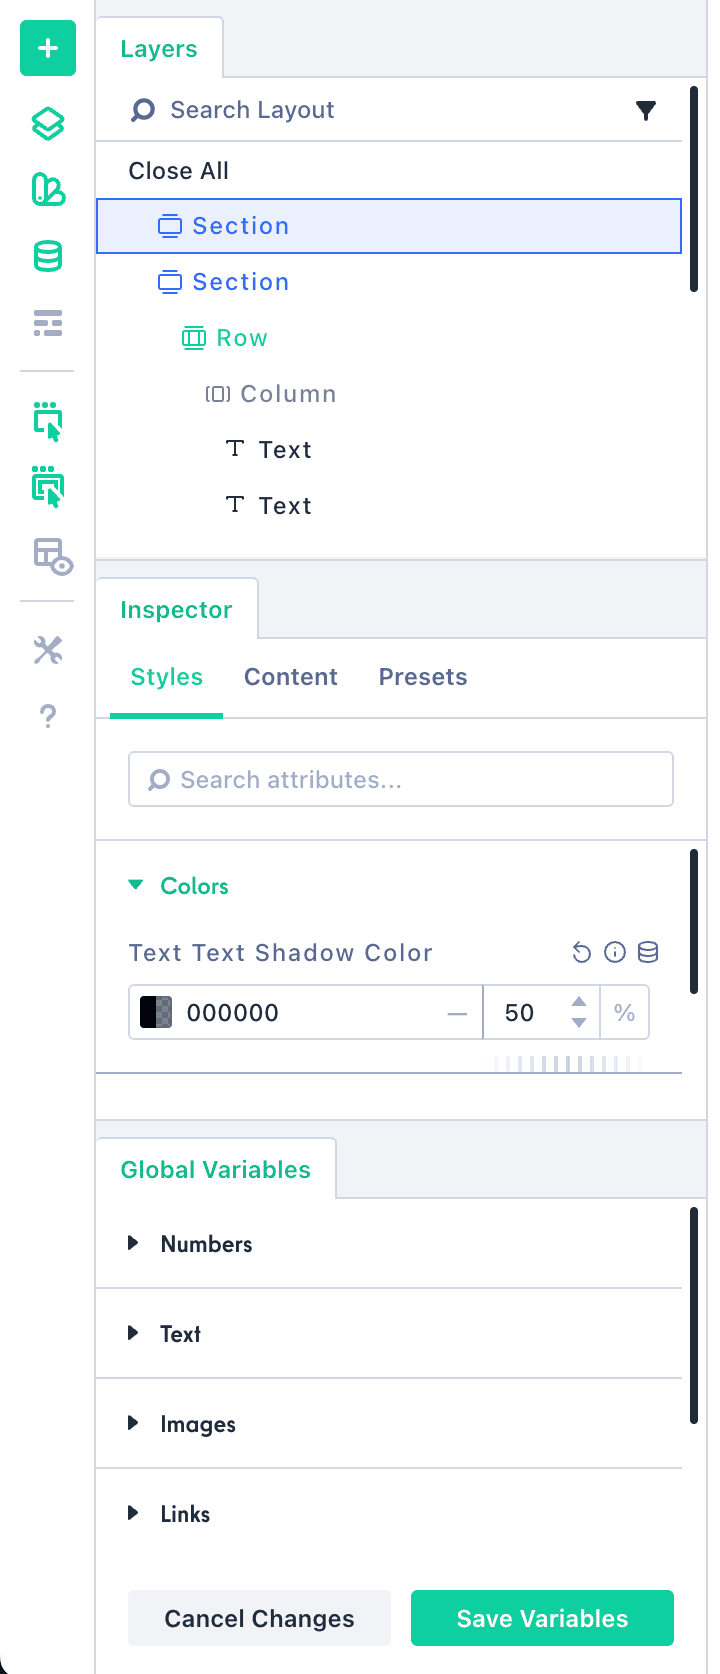Expand the Numbers global variables group
The height and width of the screenshot is (1674, 720).
(x=133, y=1243)
